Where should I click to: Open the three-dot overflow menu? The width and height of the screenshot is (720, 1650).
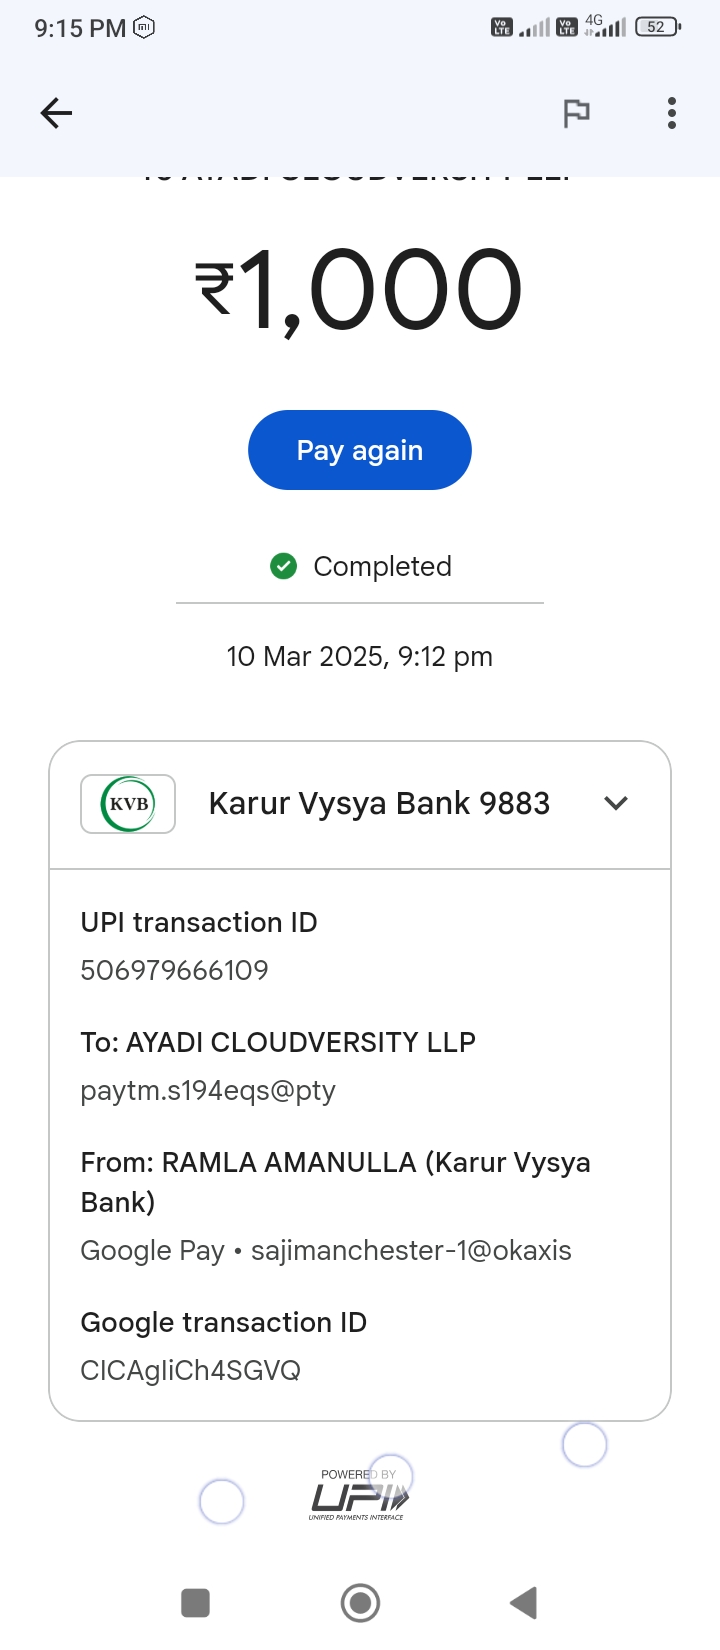click(x=672, y=113)
